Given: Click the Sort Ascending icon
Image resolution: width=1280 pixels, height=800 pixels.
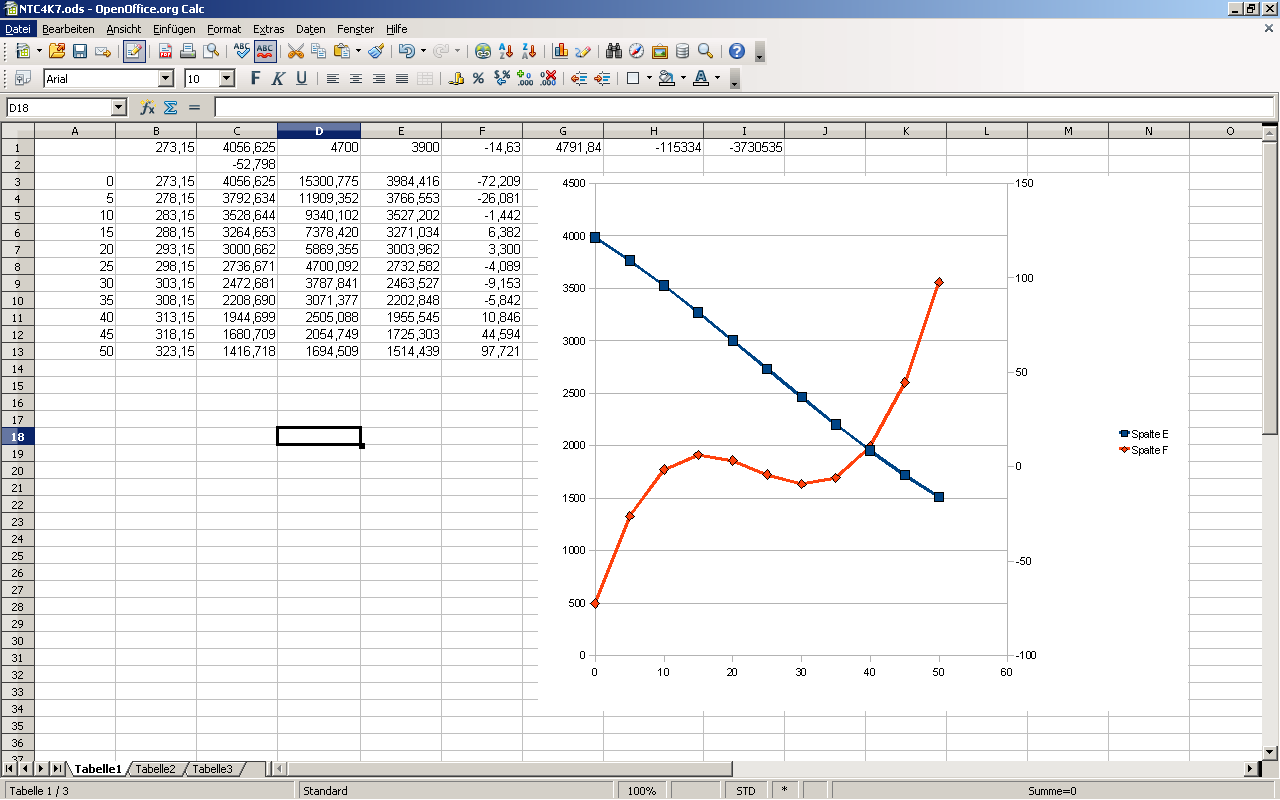Looking at the screenshot, I should click(507, 51).
